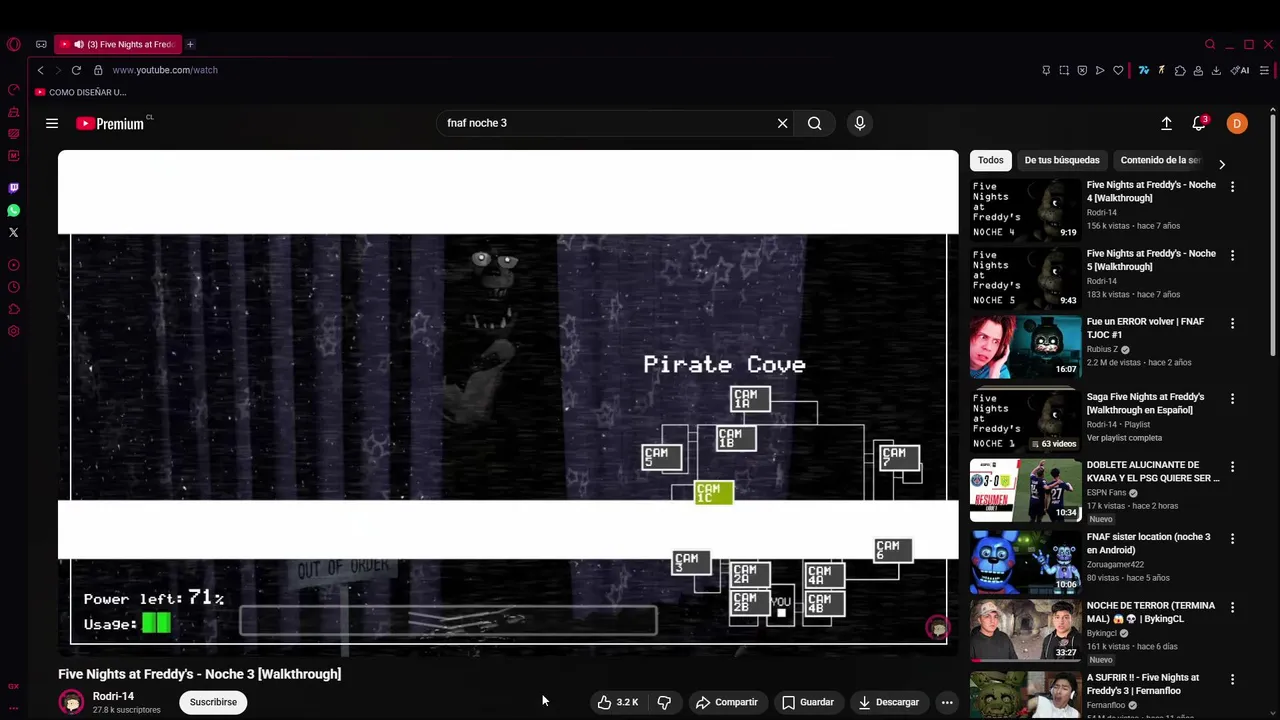Open A SUFRIR Fernanfloo video title
This screenshot has width=1280, height=720.
(1143, 684)
